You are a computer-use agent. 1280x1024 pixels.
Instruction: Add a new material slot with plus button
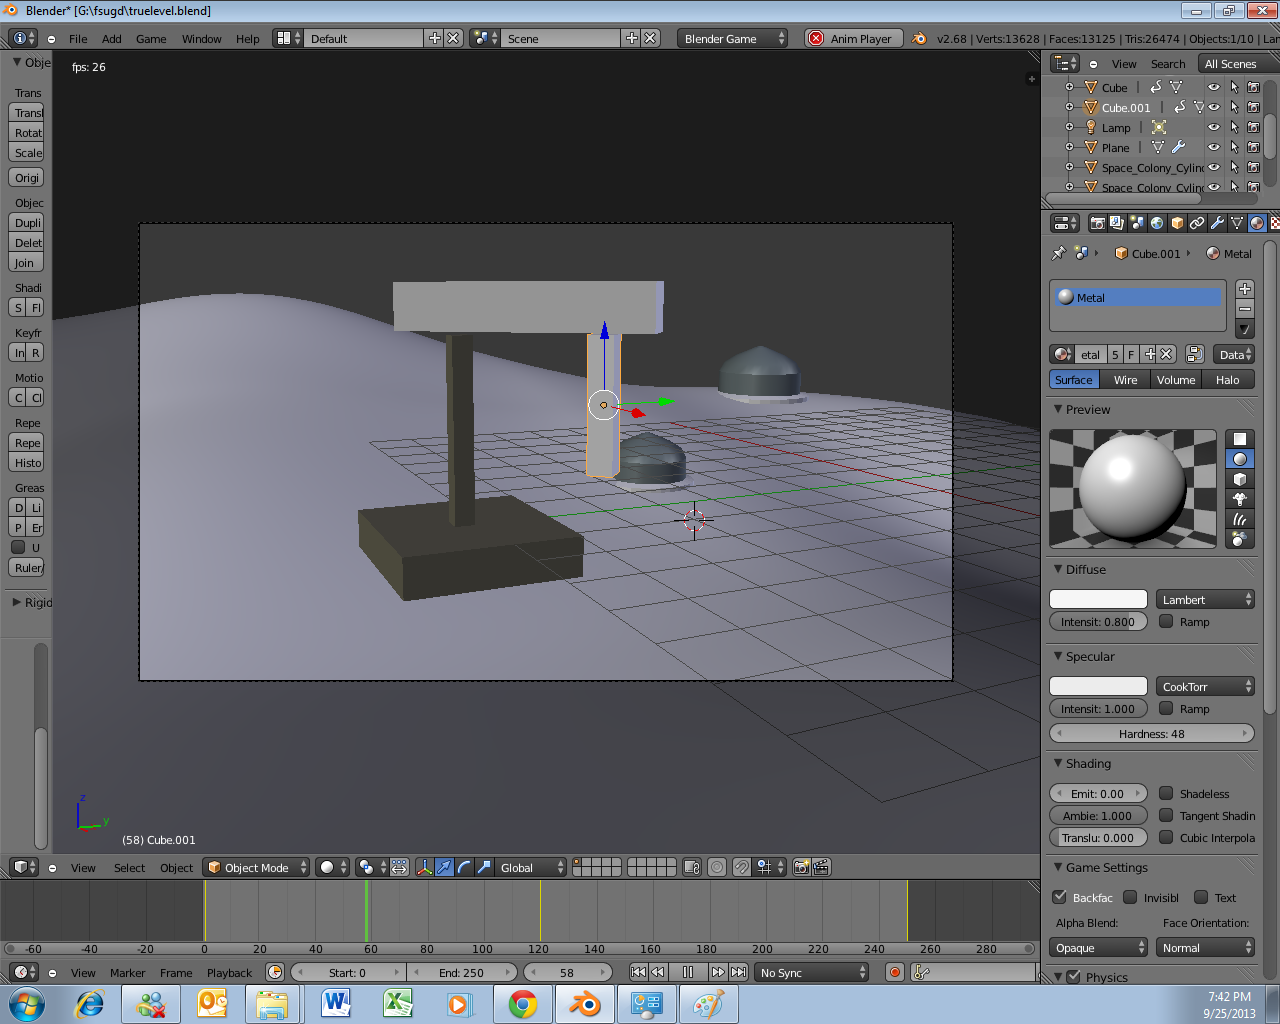(x=1245, y=289)
